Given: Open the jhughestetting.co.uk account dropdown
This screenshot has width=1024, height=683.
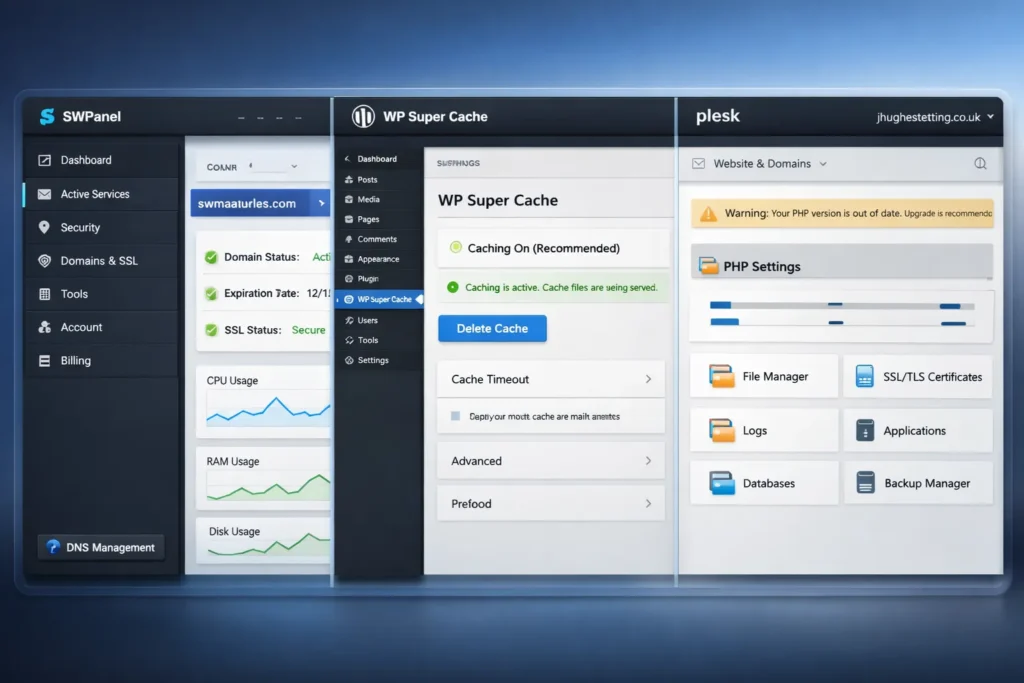Looking at the screenshot, I should coord(935,117).
